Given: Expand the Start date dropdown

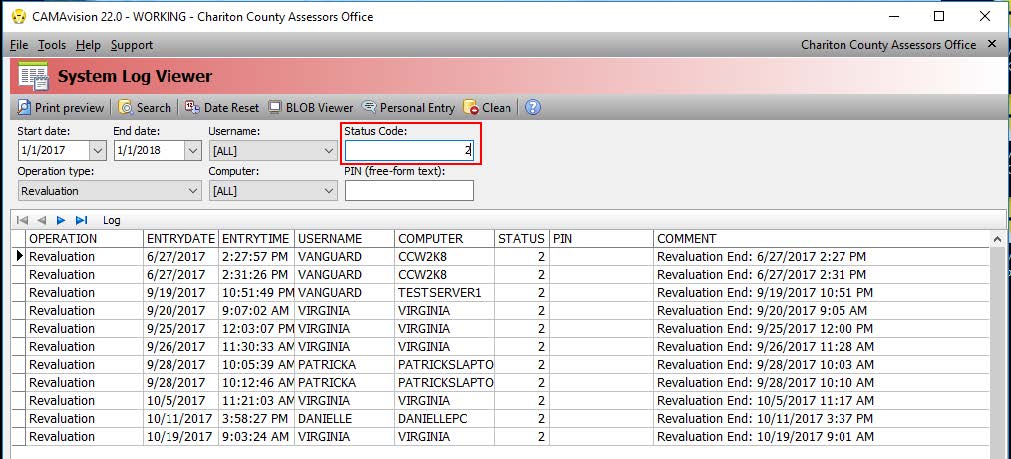Looking at the screenshot, I should point(97,151).
